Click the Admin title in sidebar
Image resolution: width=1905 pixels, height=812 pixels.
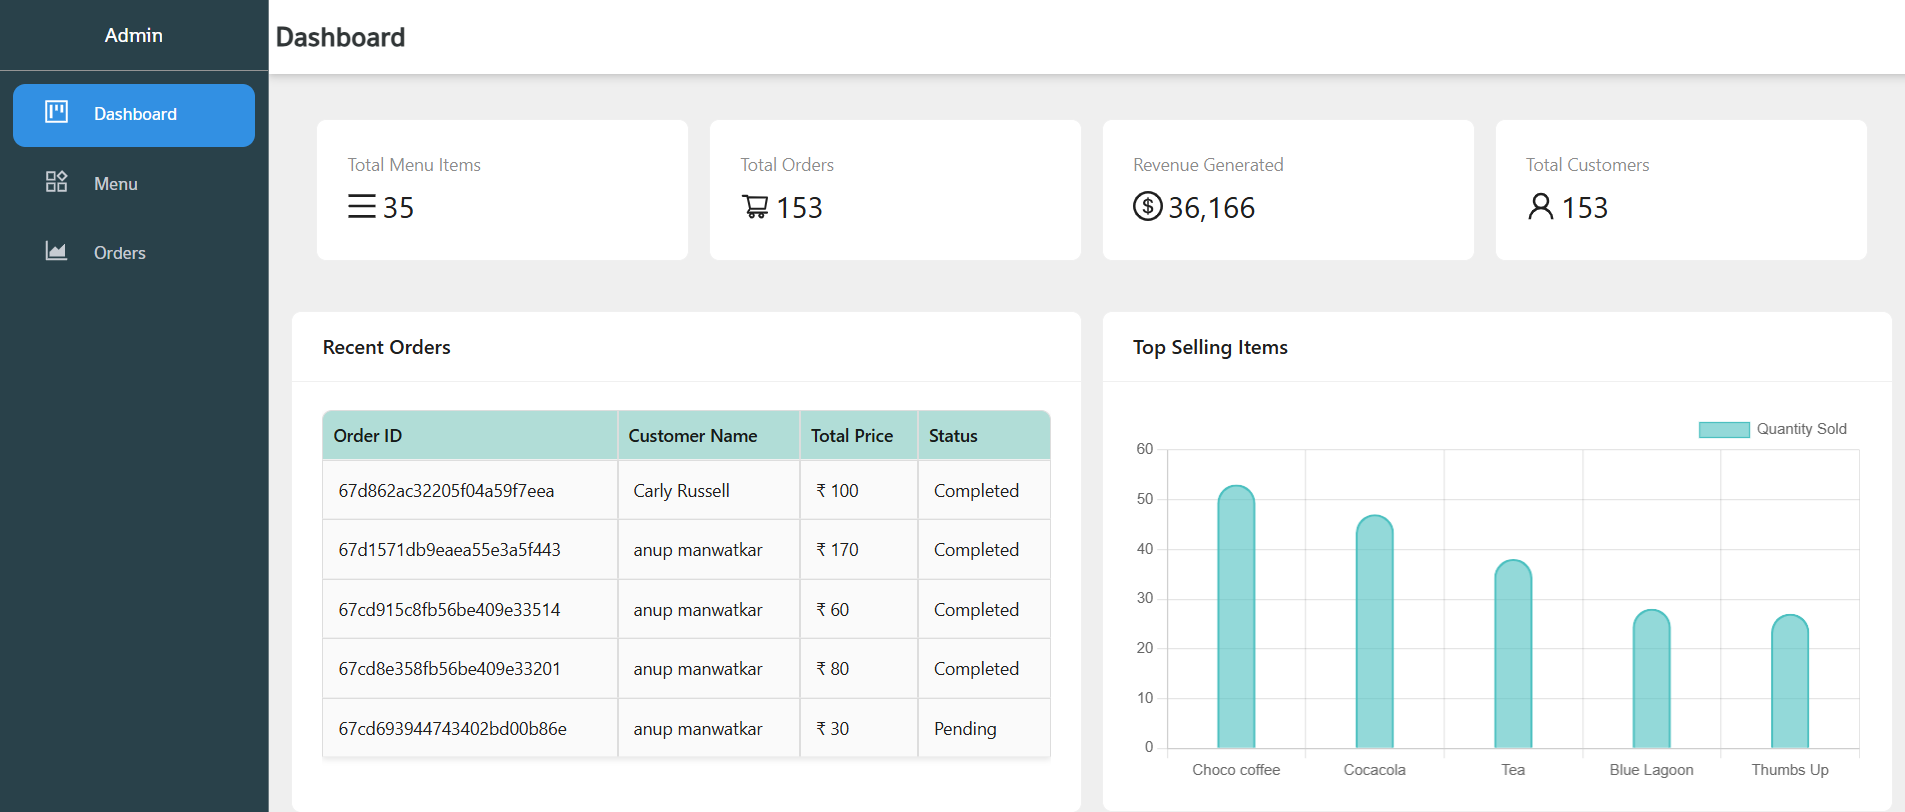click(134, 35)
